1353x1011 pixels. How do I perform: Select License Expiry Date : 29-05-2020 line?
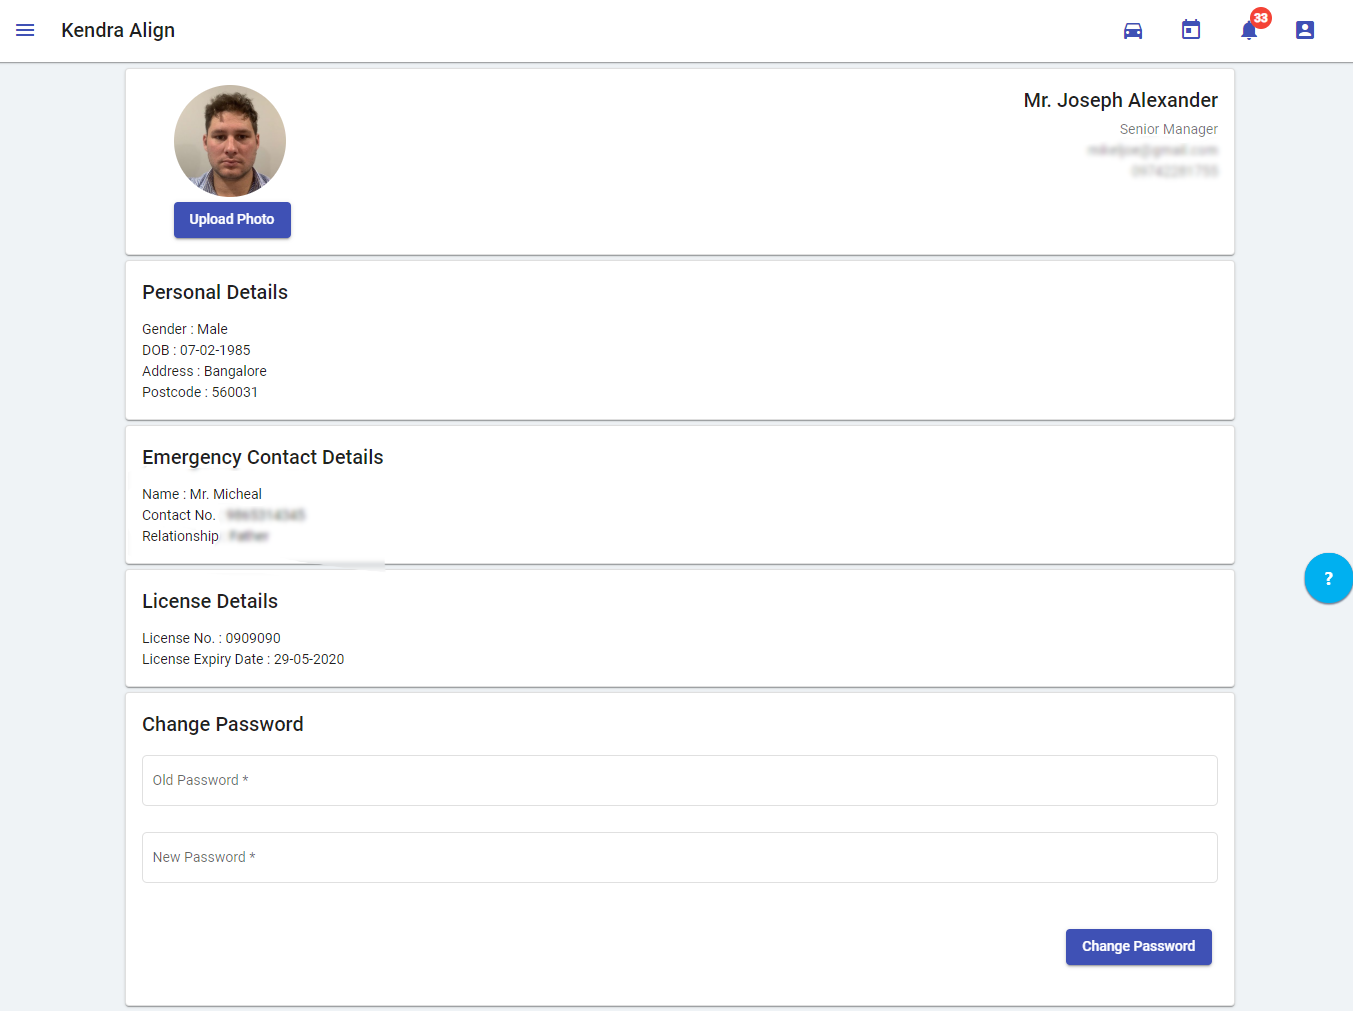(243, 659)
